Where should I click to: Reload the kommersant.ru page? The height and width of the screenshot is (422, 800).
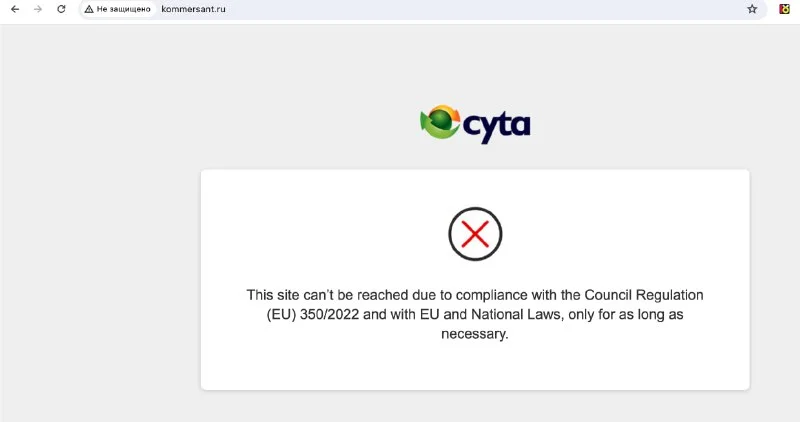coord(61,9)
